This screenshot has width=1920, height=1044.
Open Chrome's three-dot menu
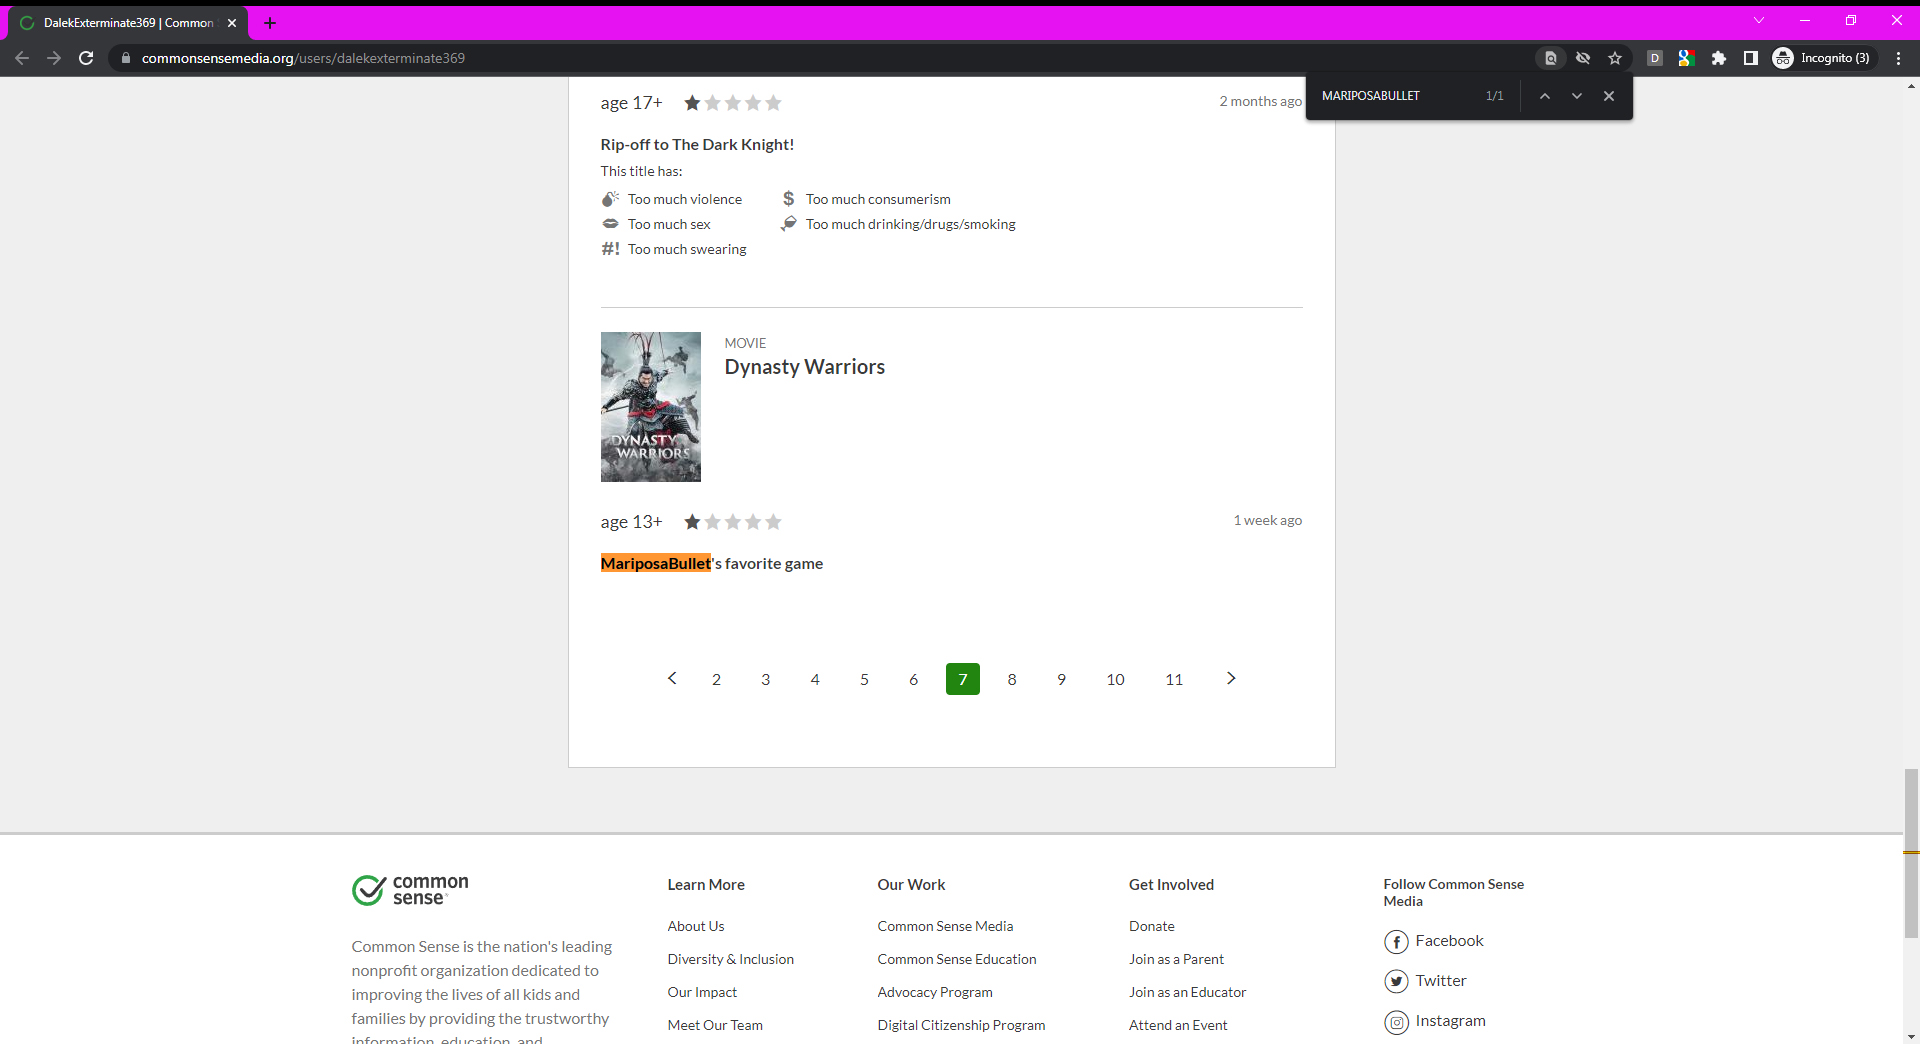(x=1898, y=58)
